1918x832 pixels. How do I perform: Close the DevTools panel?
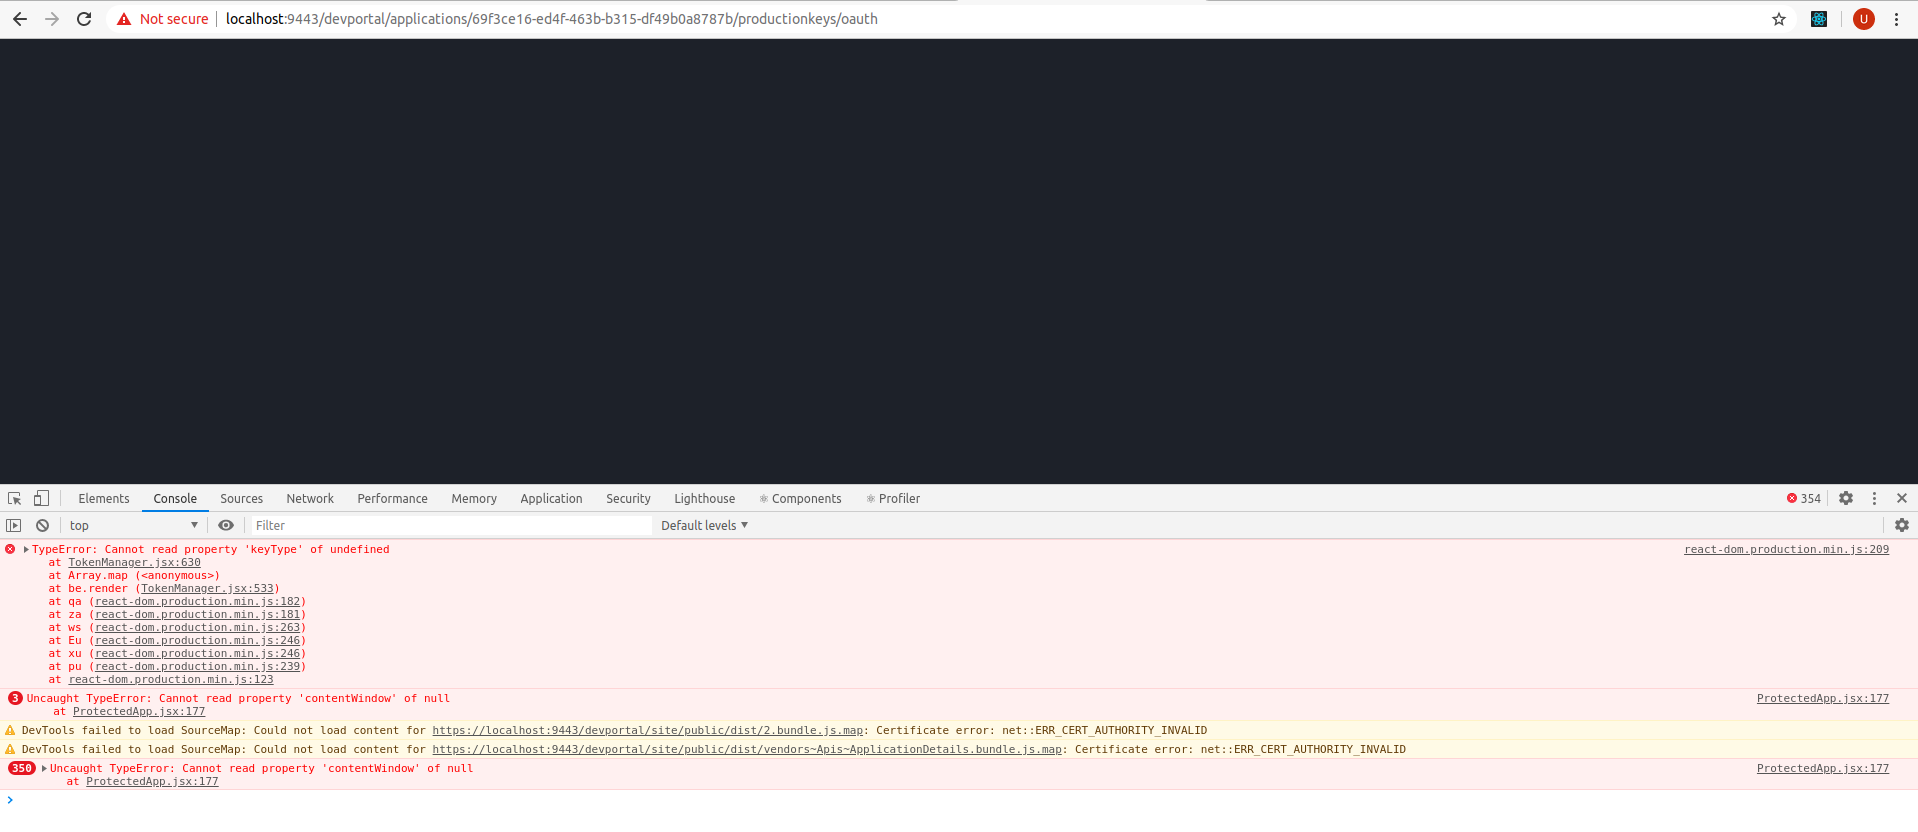[x=1902, y=498]
